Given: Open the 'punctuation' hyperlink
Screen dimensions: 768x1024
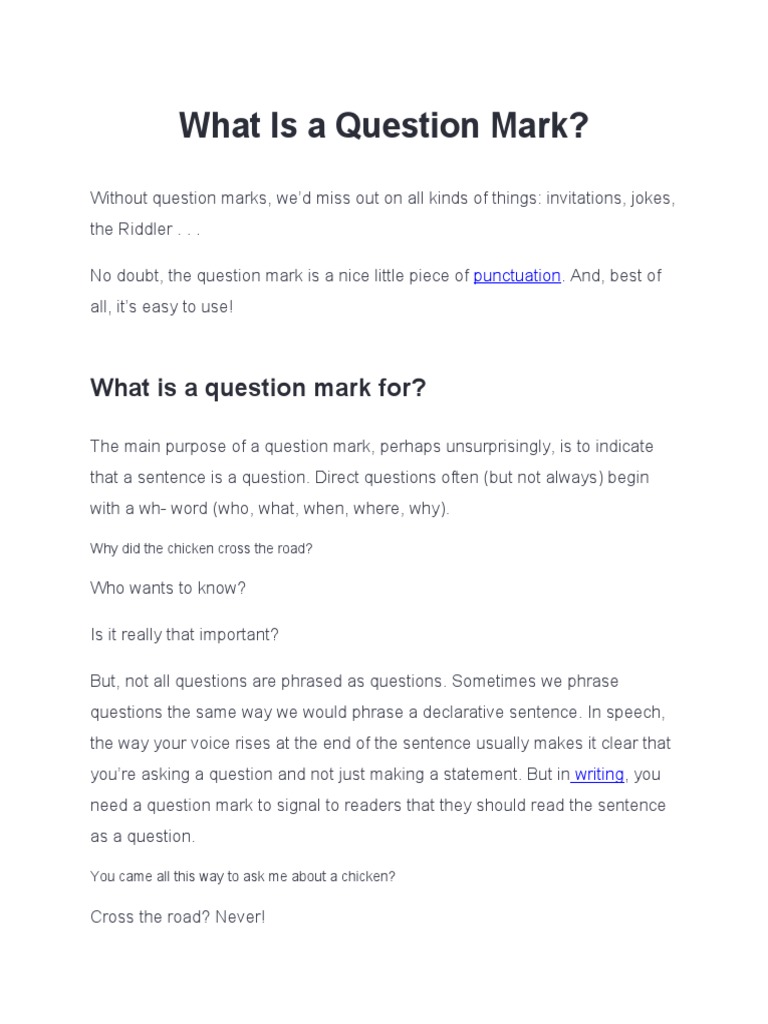Looking at the screenshot, I should tap(517, 276).
